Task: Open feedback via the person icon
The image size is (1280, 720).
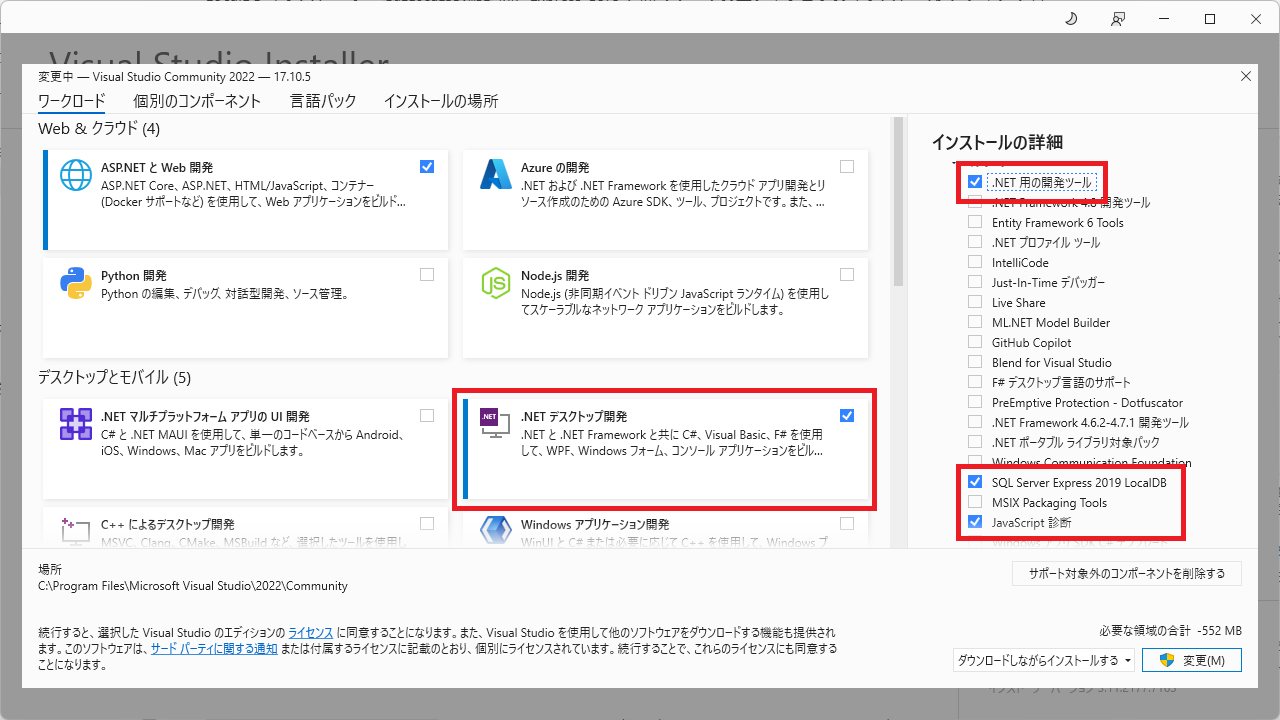Action: point(1117,18)
